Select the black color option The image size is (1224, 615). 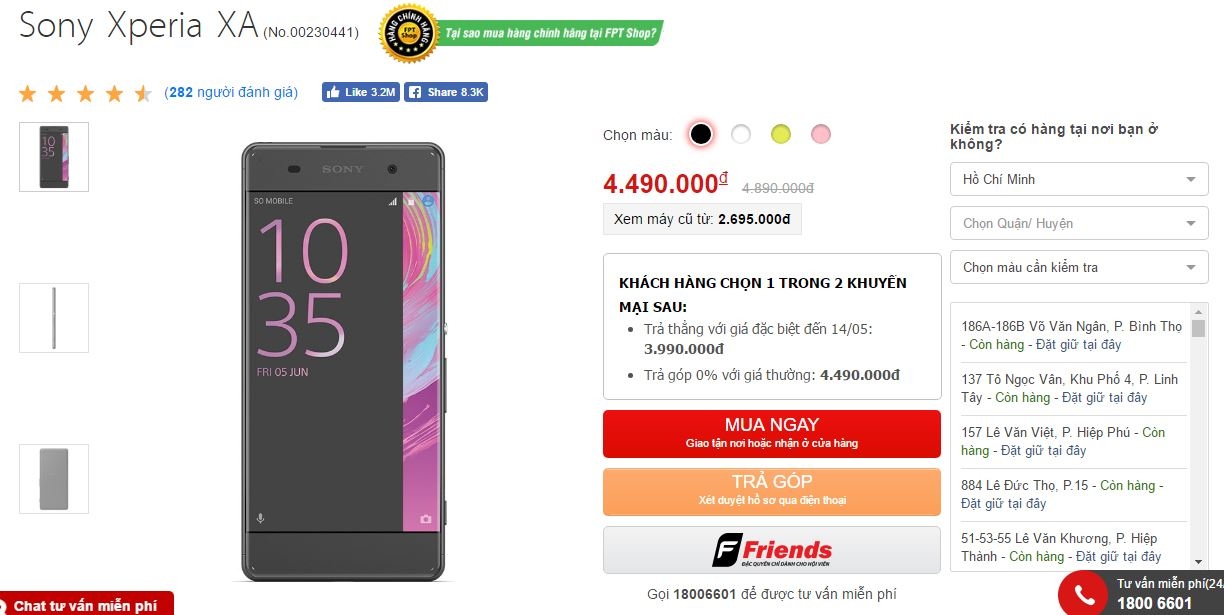[701, 134]
